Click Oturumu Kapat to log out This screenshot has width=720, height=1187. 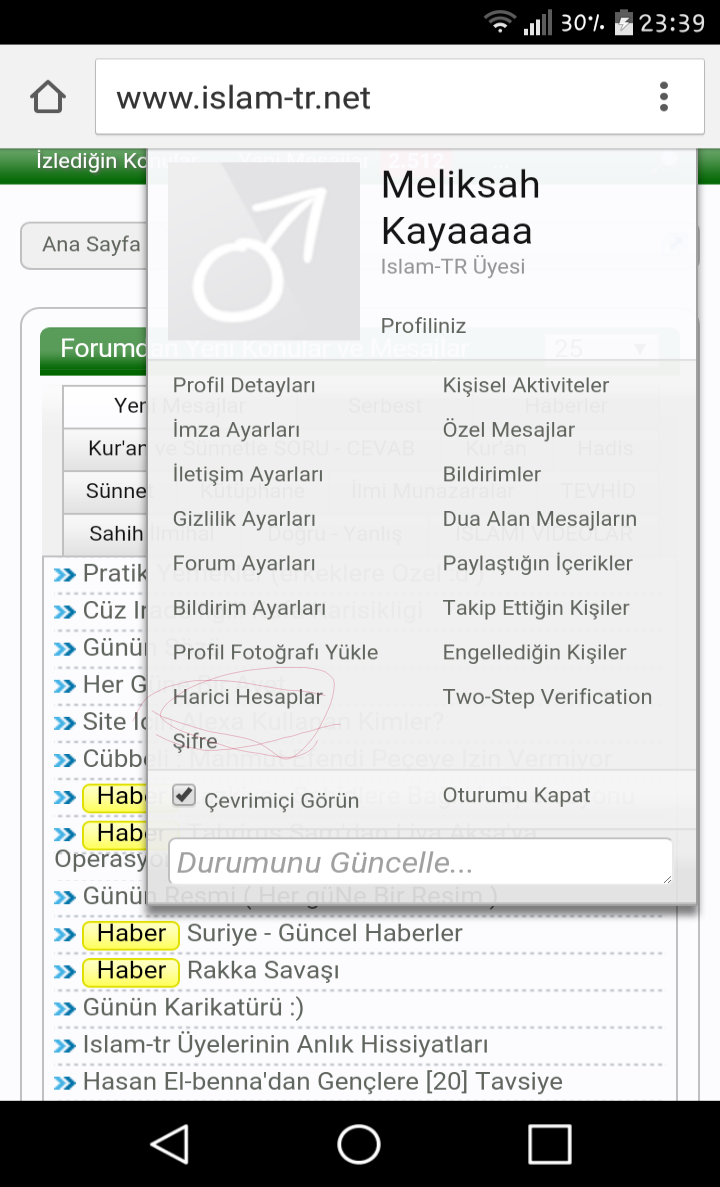click(516, 795)
